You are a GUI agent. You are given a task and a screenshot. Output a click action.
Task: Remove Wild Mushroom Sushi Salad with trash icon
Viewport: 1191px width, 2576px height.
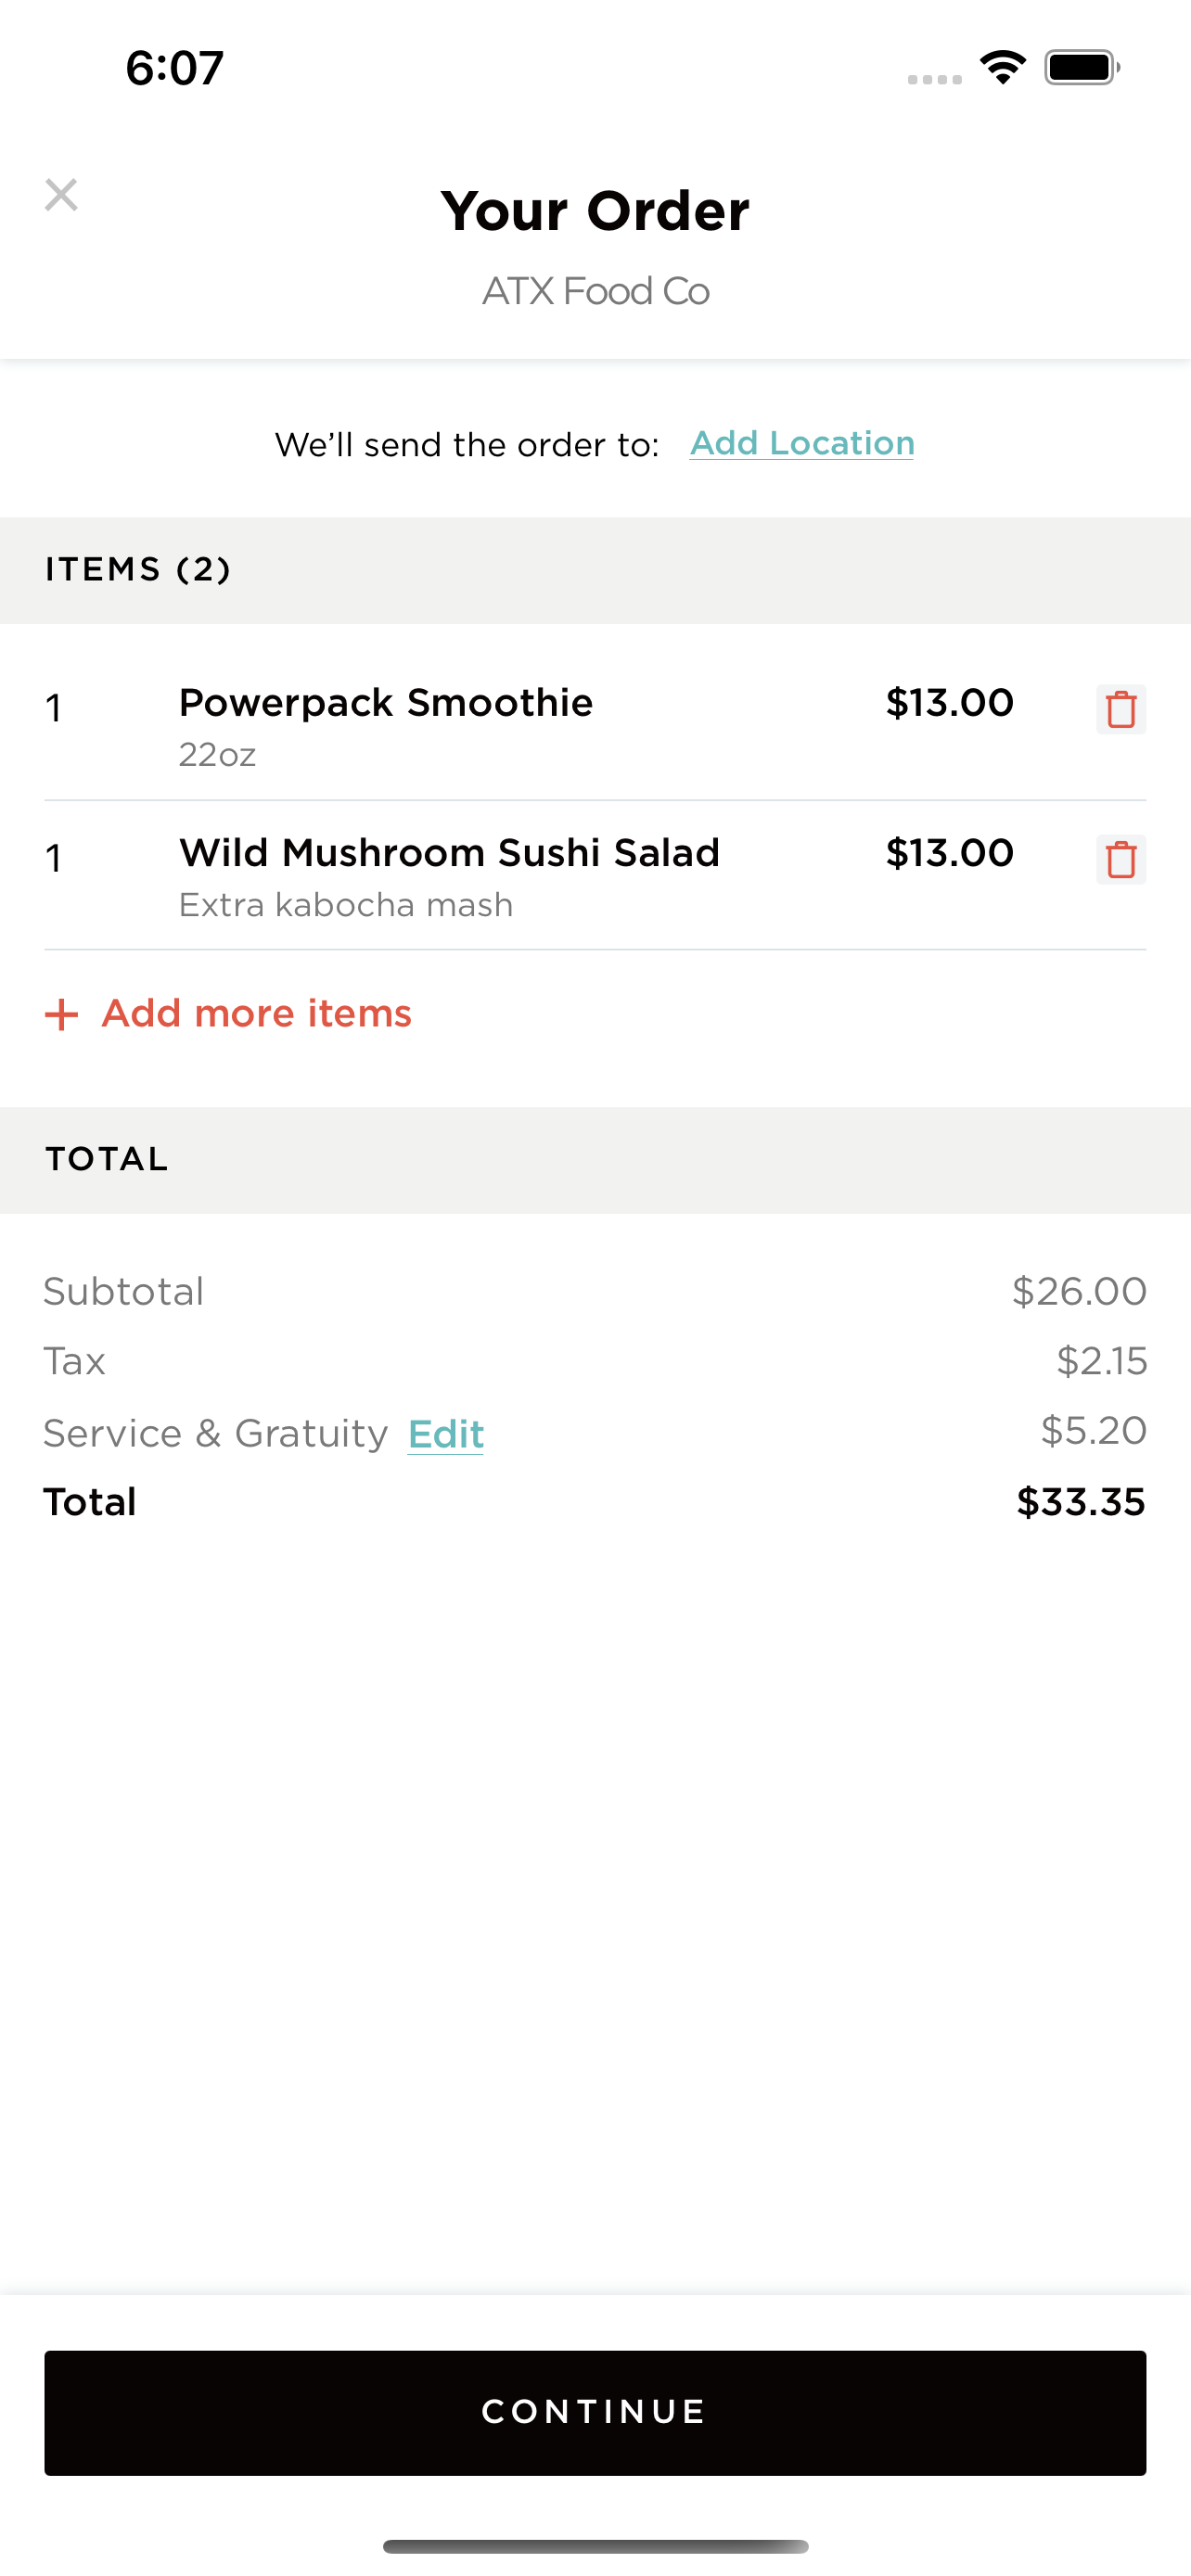tap(1120, 859)
